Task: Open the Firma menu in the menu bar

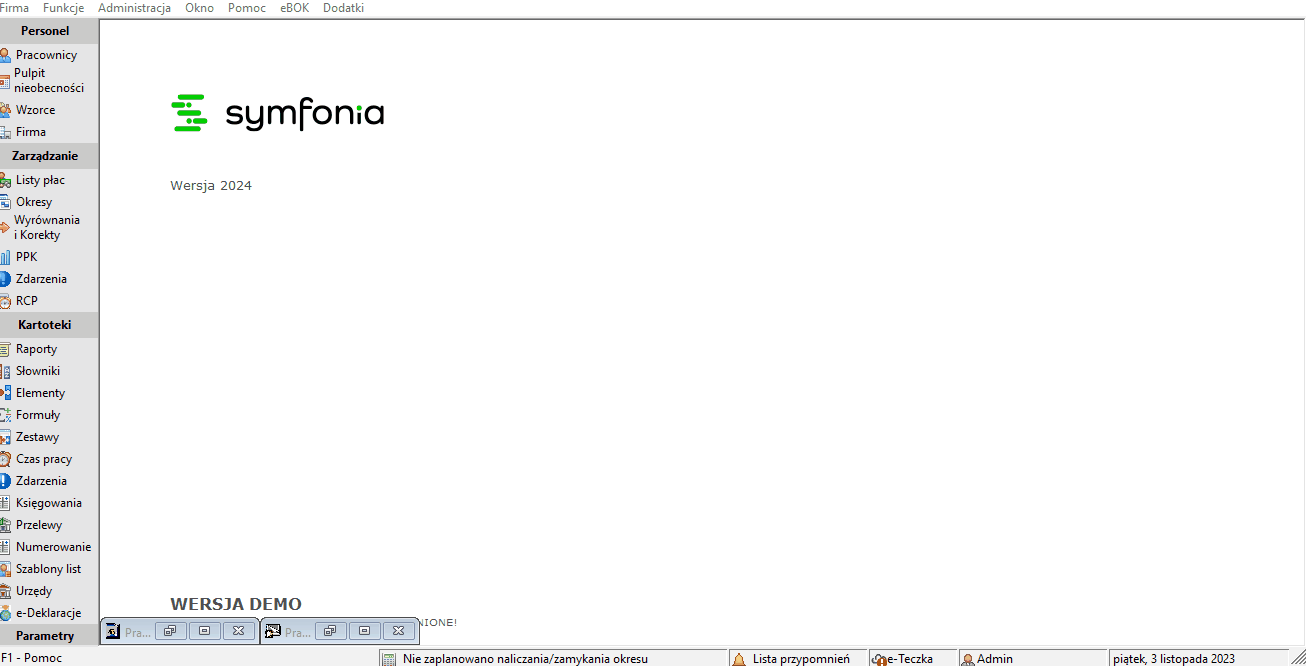Action: point(14,8)
